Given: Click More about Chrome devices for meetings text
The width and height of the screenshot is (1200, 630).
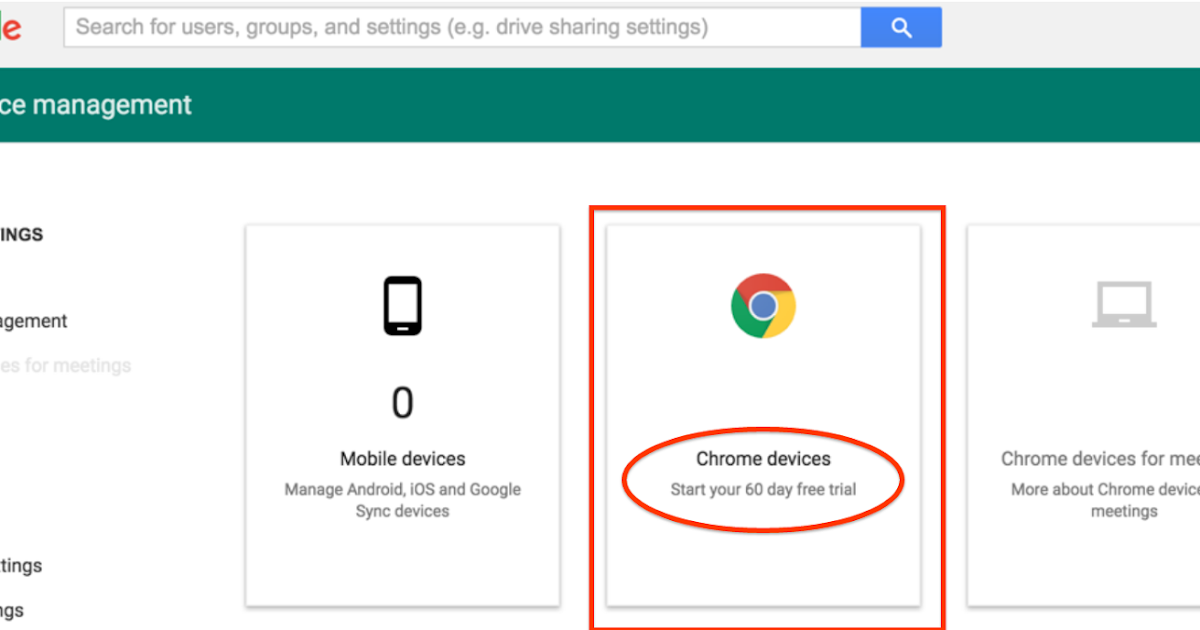Looking at the screenshot, I should pos(1100,500).
